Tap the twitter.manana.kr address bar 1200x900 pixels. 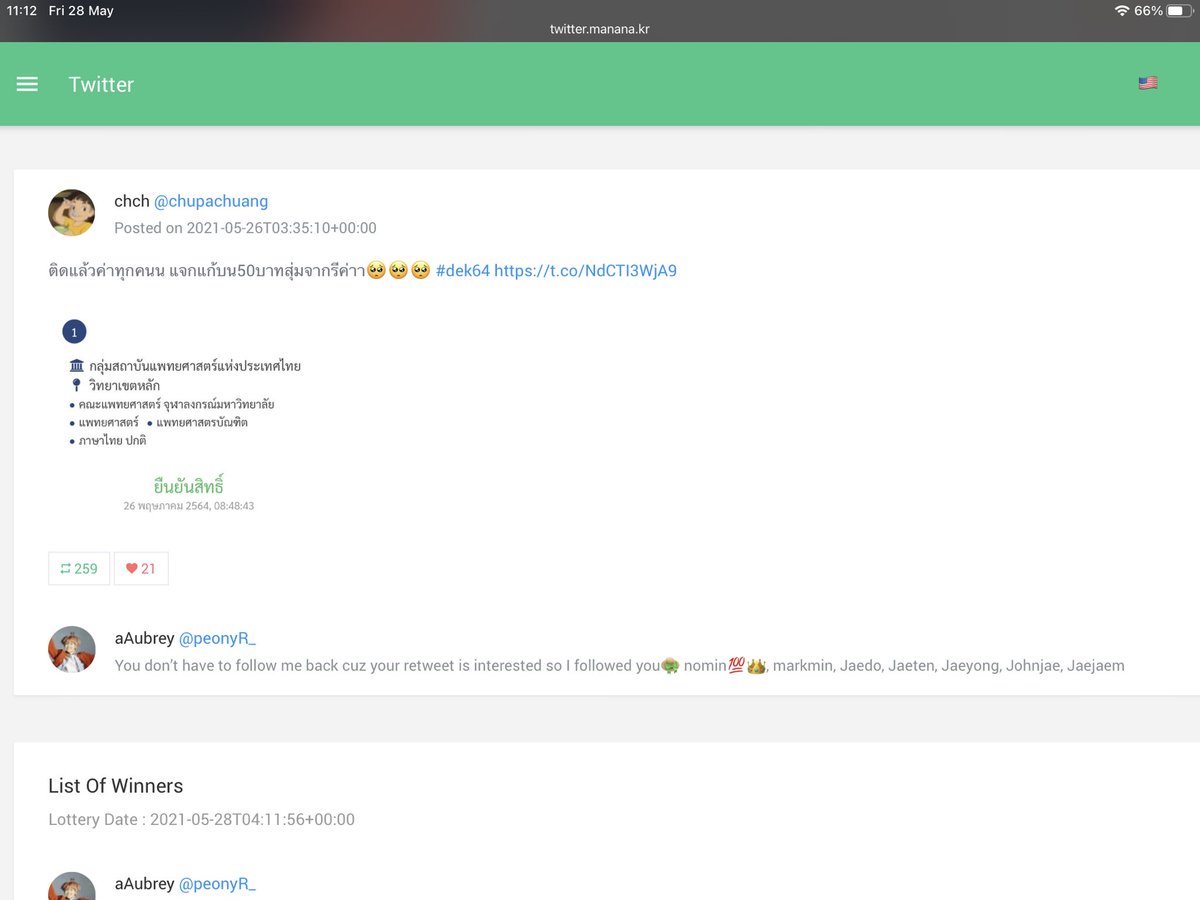click(x=600, y=29)
